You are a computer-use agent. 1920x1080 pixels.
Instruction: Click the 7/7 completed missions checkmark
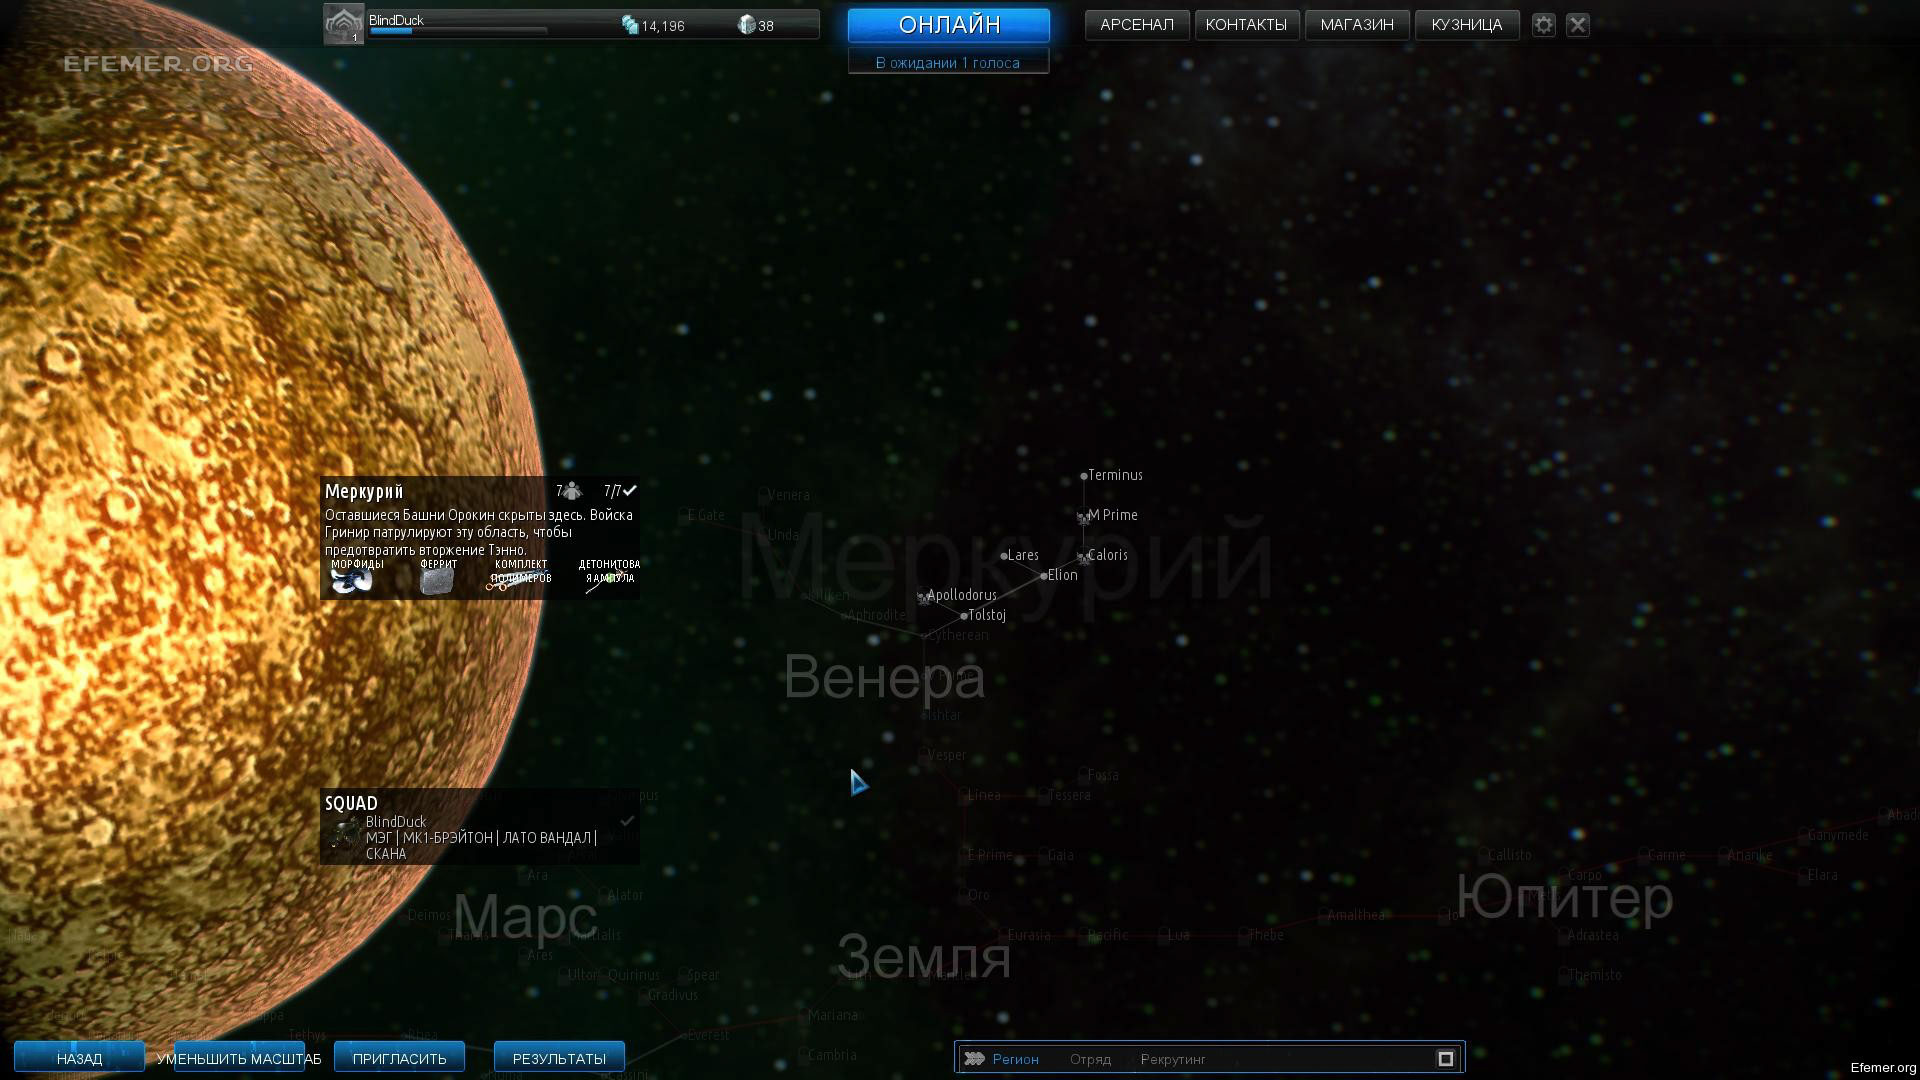coord(630,490)
